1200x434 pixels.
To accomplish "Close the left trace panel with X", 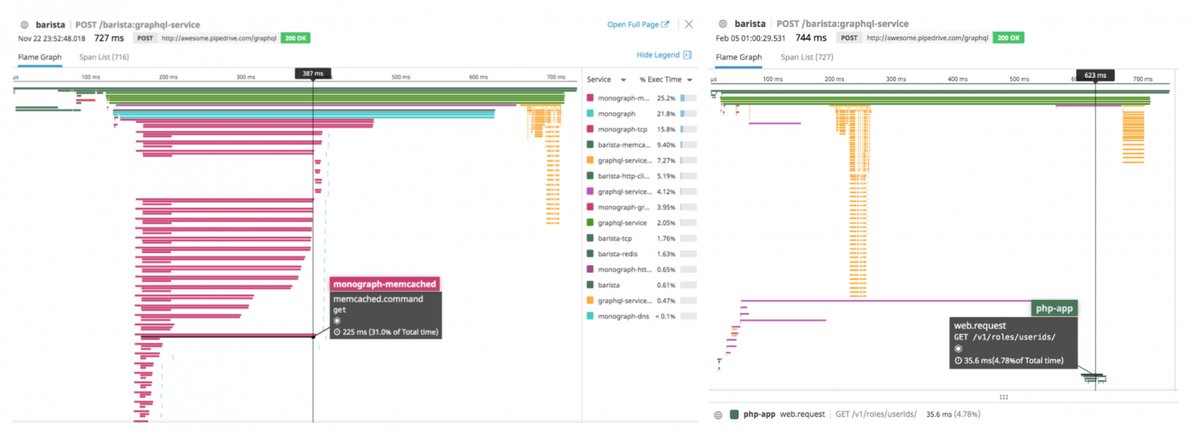I will [x=688, y=23].
